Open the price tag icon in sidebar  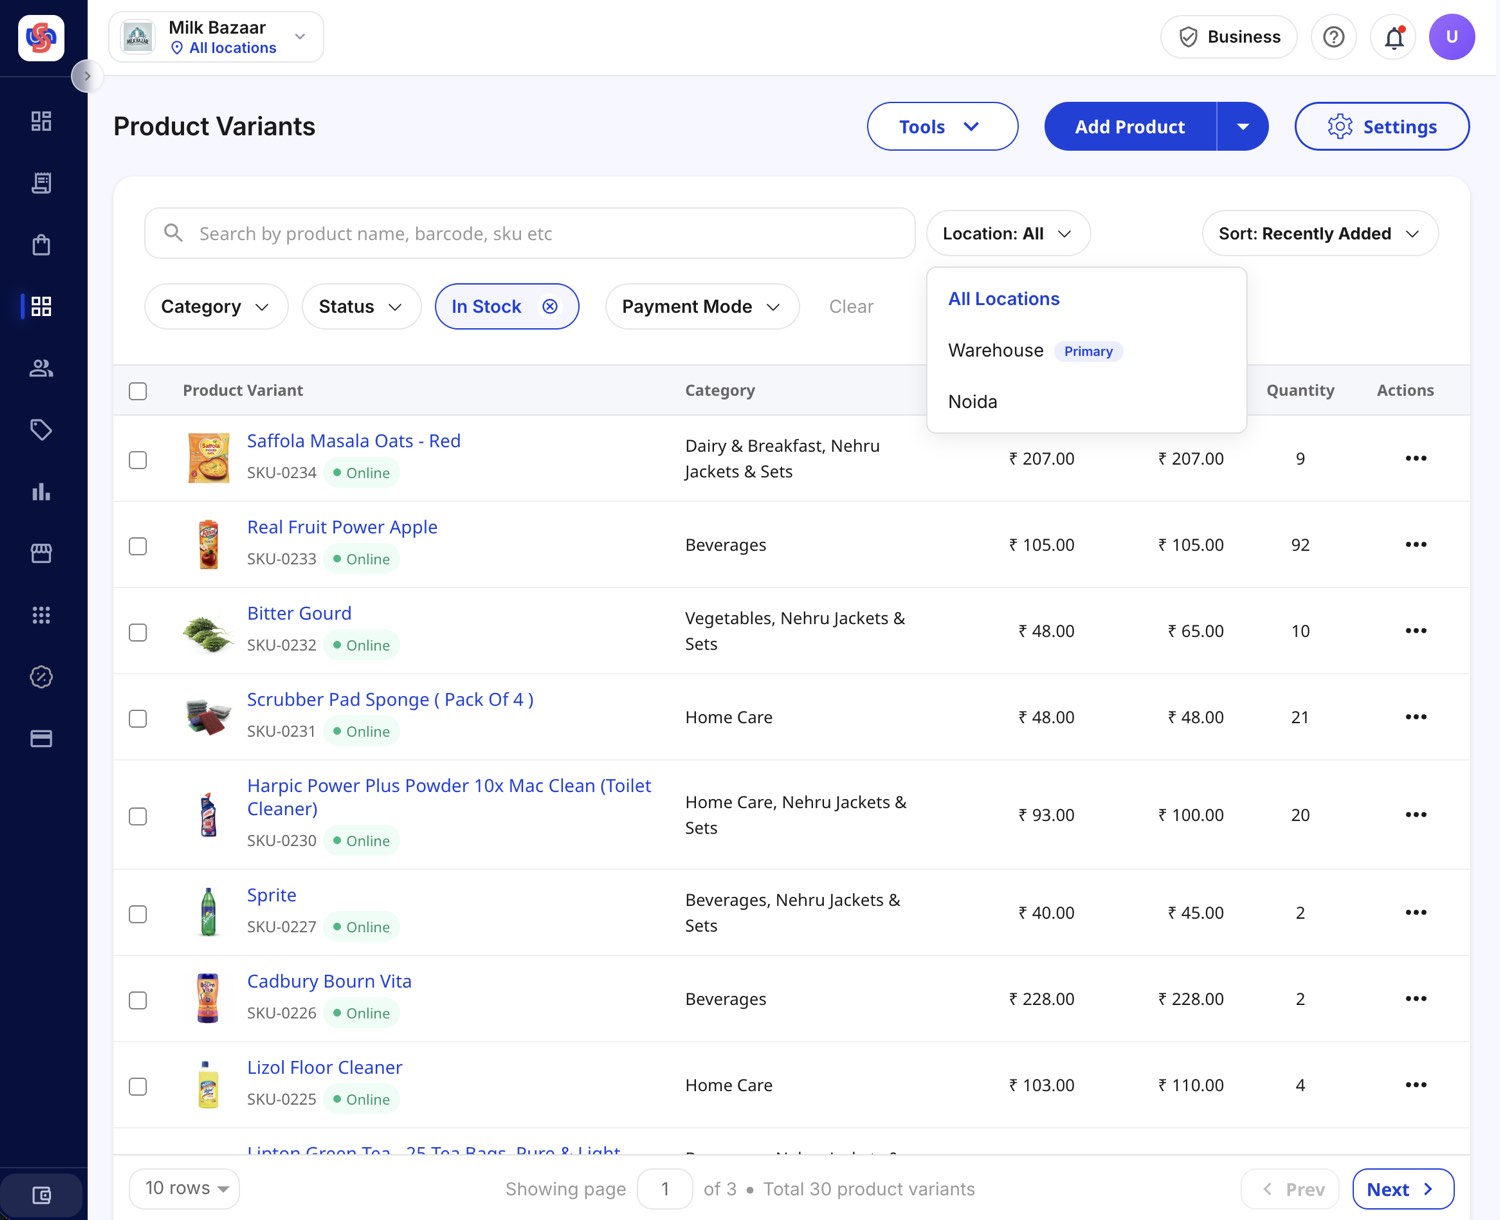(x=41, y=430)
